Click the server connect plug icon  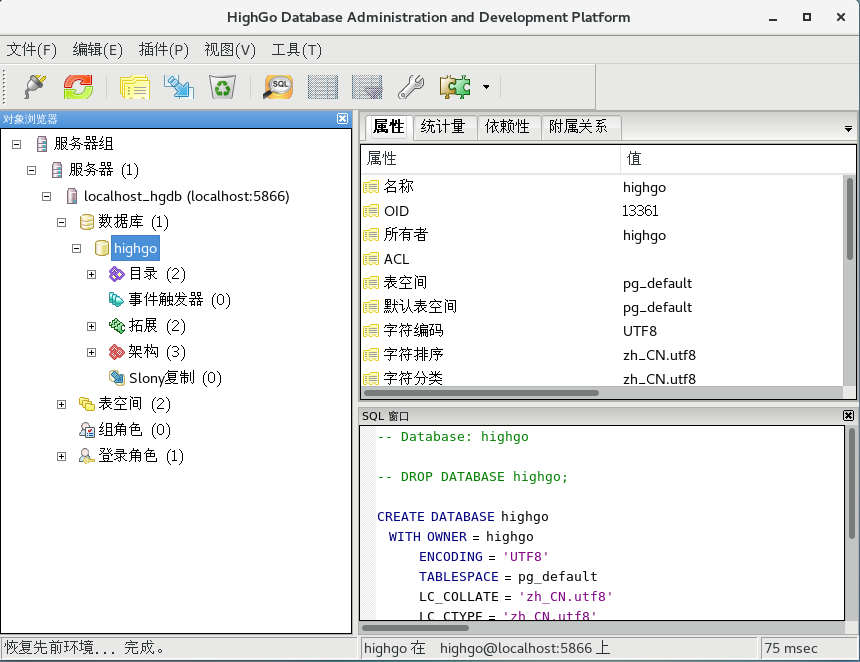(33, 87)
